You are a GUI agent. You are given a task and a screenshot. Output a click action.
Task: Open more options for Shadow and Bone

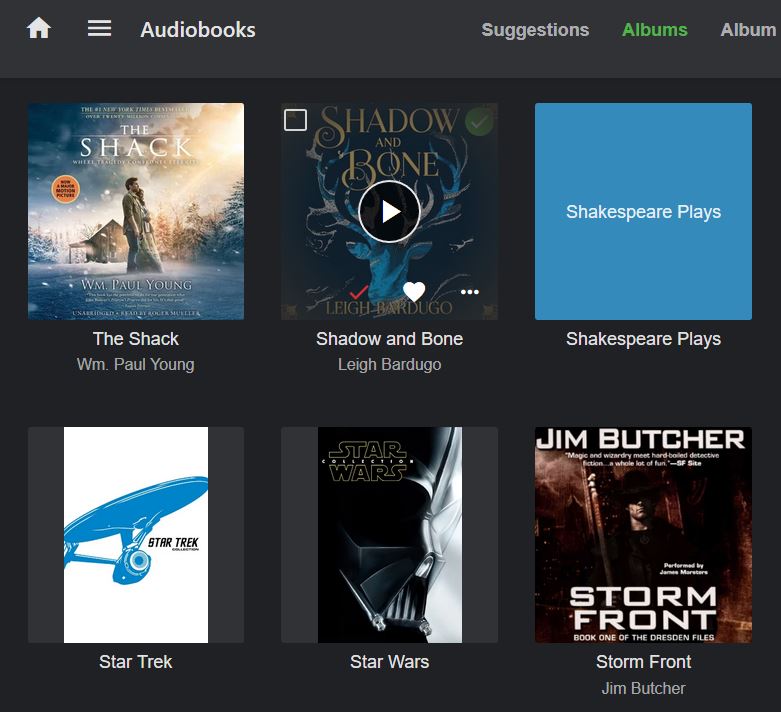[470, 292]
